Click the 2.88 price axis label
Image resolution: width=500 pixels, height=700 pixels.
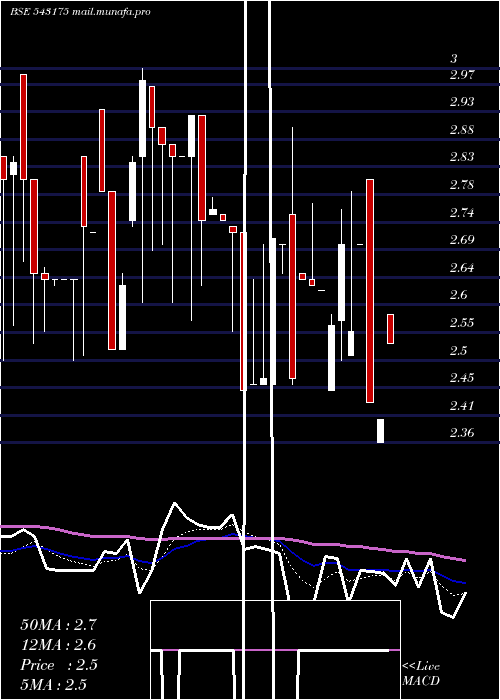tap(462, 130)
